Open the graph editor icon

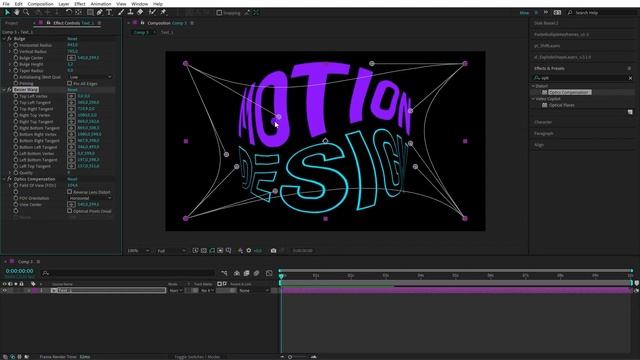click(269, 273)
